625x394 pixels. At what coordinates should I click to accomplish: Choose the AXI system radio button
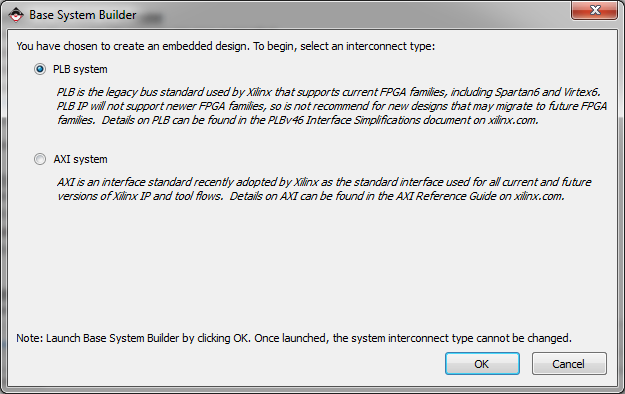40,159
